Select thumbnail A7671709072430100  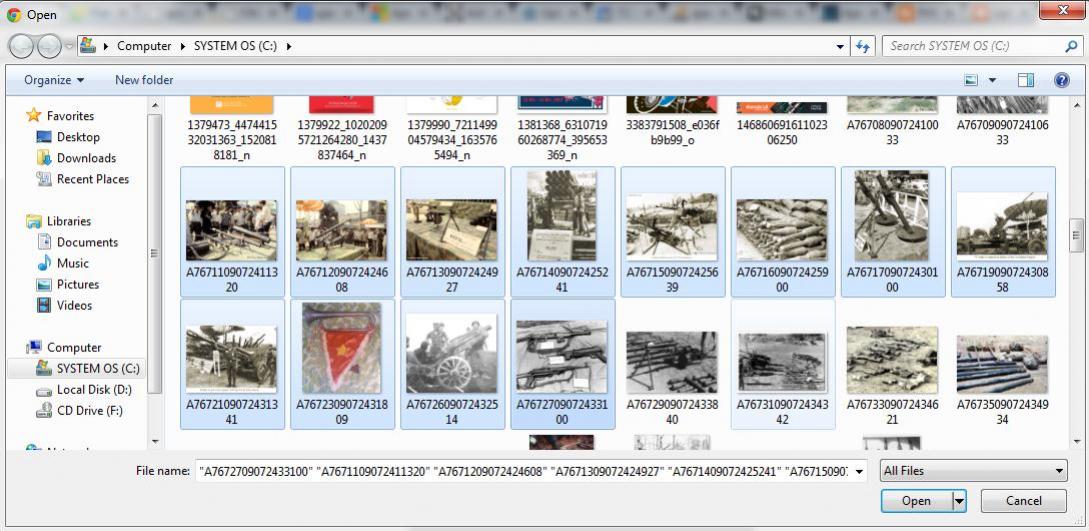892,231
